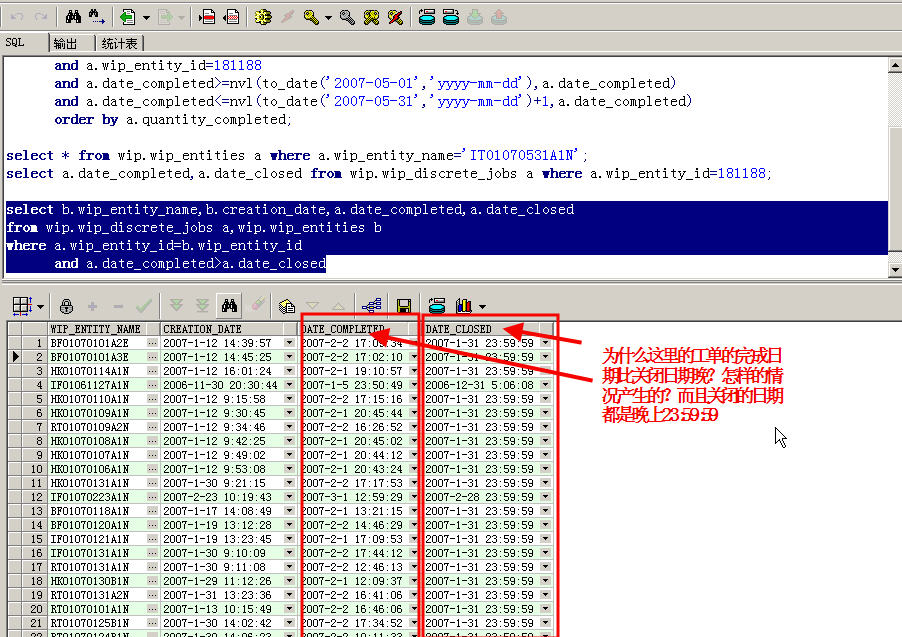
Task: Click the linked query tree icon in grid toolbar
Action: [x=372, y=306]
